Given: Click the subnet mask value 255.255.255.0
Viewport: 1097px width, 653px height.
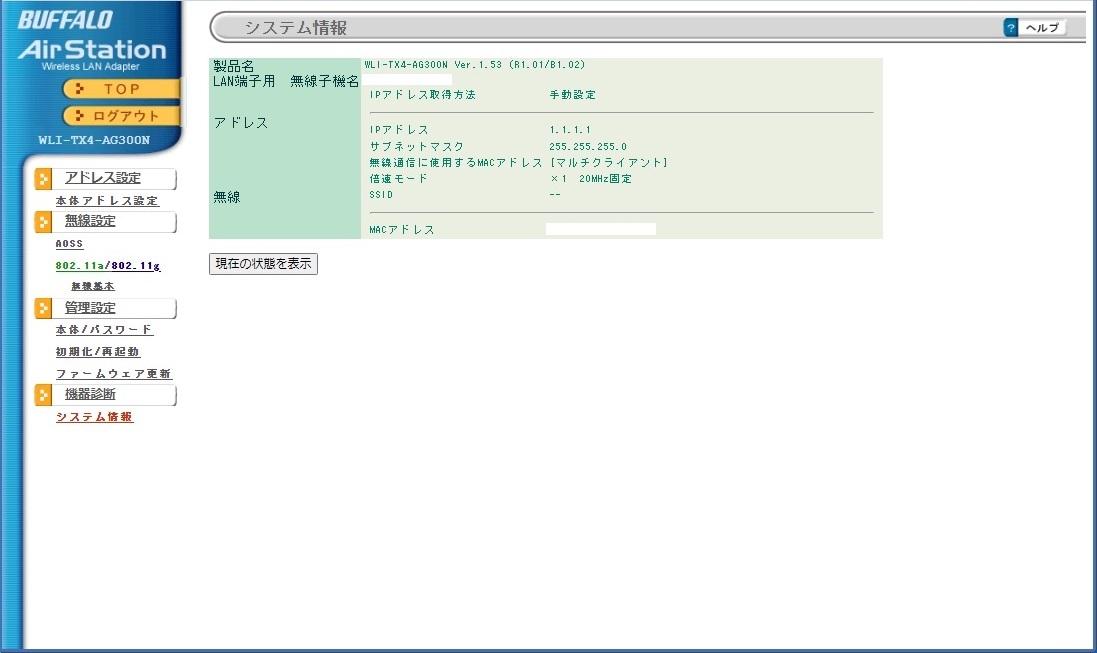Looking at the screenshot, I should (588, 146).
